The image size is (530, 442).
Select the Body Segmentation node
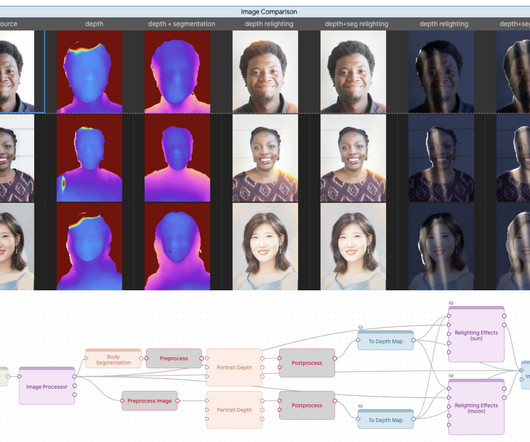pos(113,359)
